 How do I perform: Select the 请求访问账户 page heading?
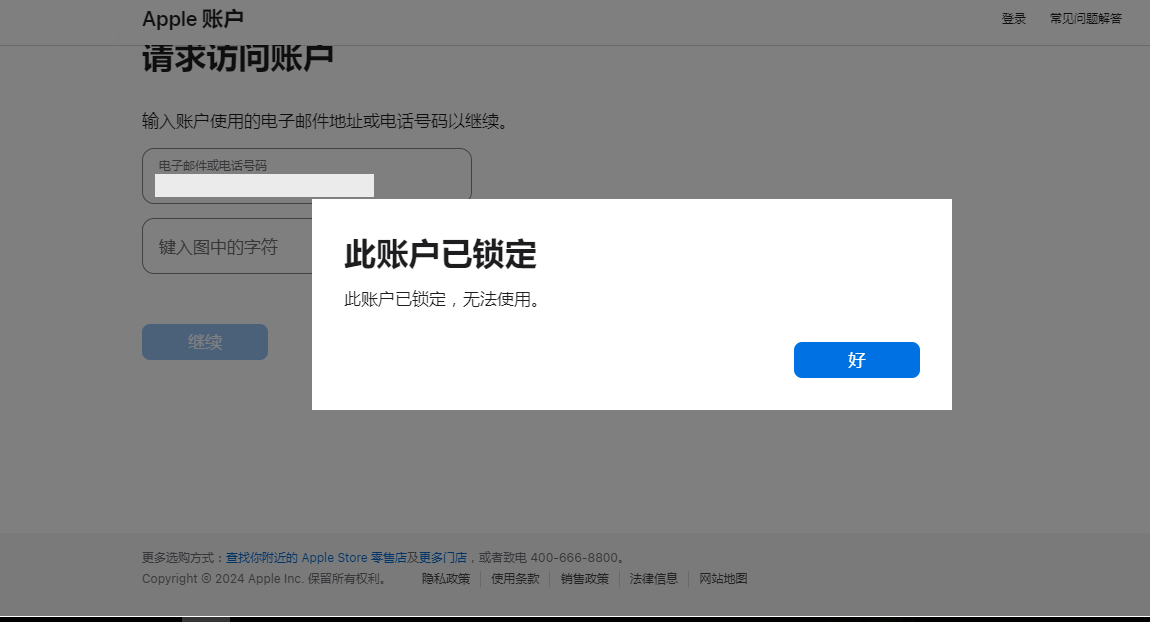pyautogui.click(x=238, y=59)
